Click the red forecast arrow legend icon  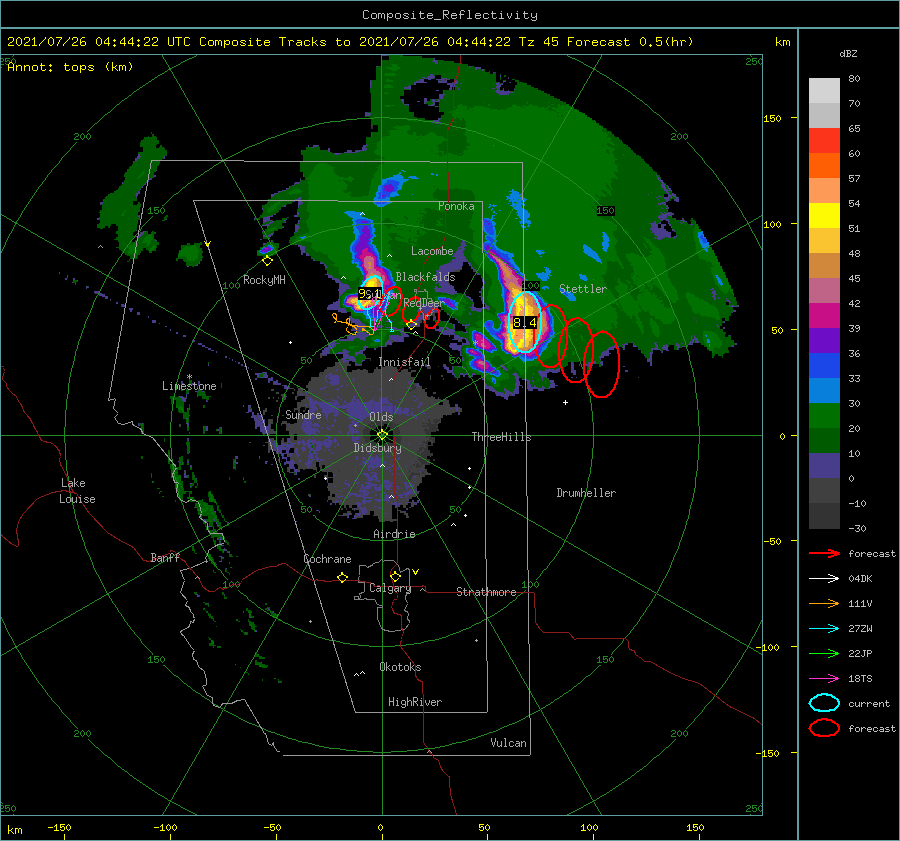[824, 553]
